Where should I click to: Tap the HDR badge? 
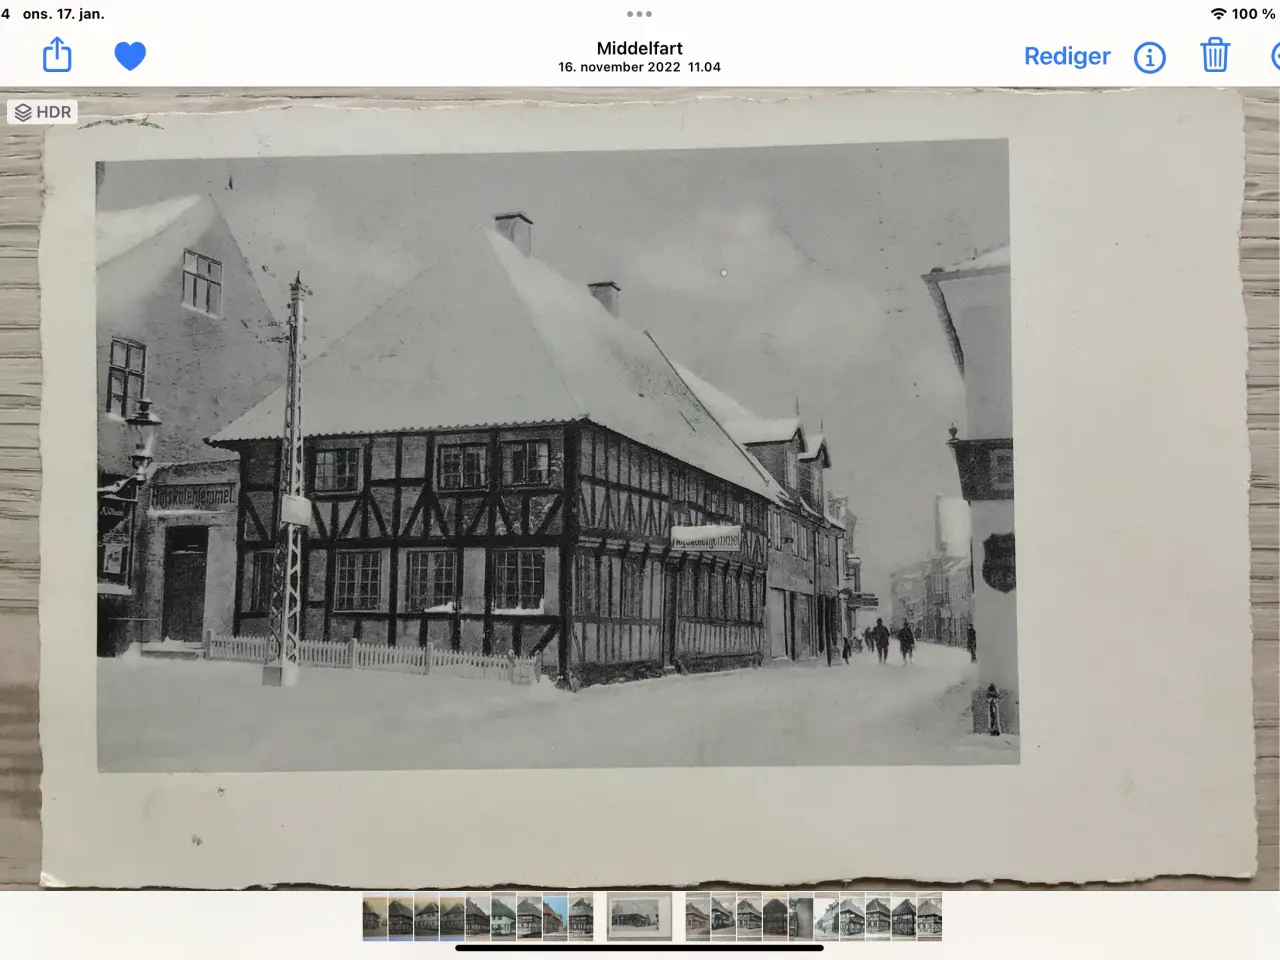coord(43,112)
